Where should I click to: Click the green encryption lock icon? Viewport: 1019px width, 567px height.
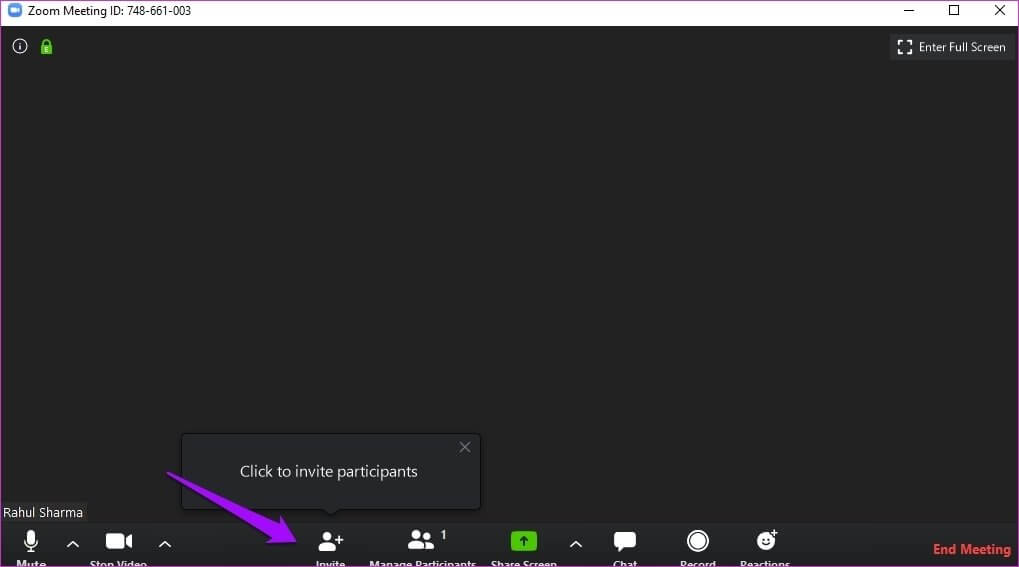click(46, 47)
